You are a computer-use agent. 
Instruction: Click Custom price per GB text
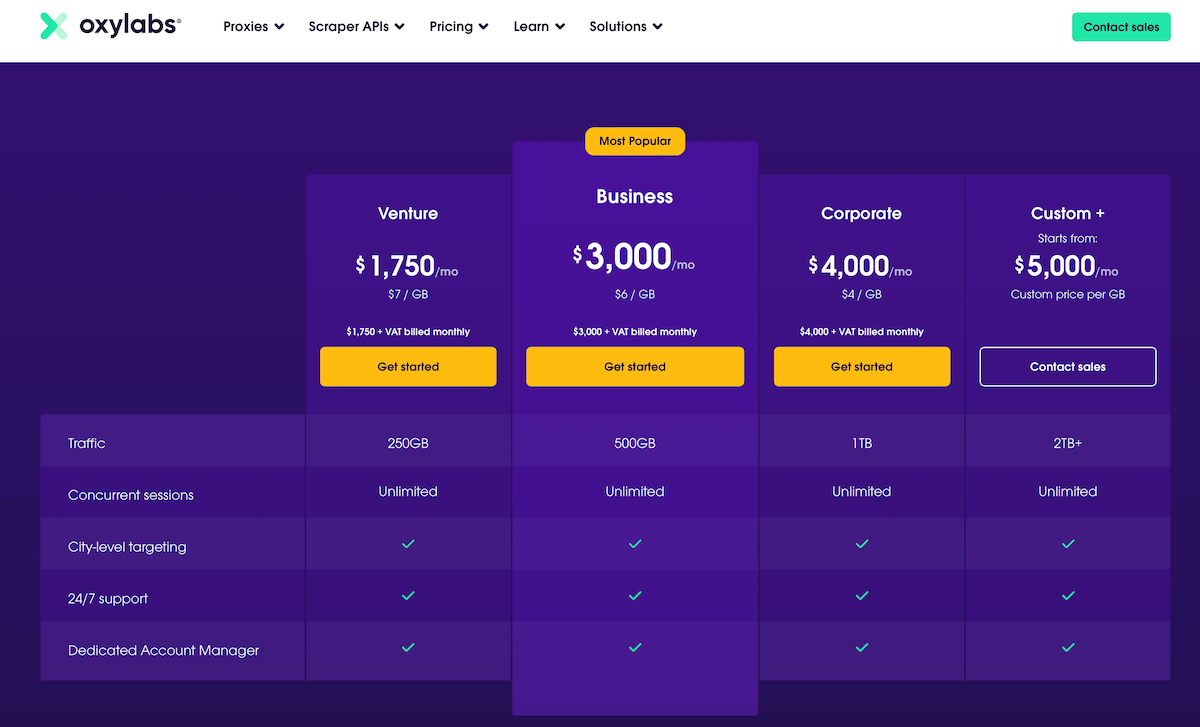1068,294
